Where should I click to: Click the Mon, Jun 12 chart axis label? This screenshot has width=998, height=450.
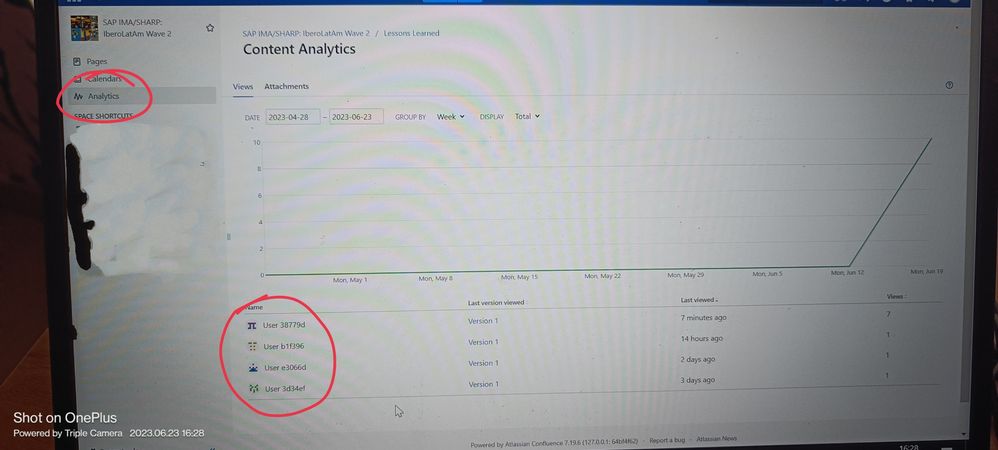[847, 273]
